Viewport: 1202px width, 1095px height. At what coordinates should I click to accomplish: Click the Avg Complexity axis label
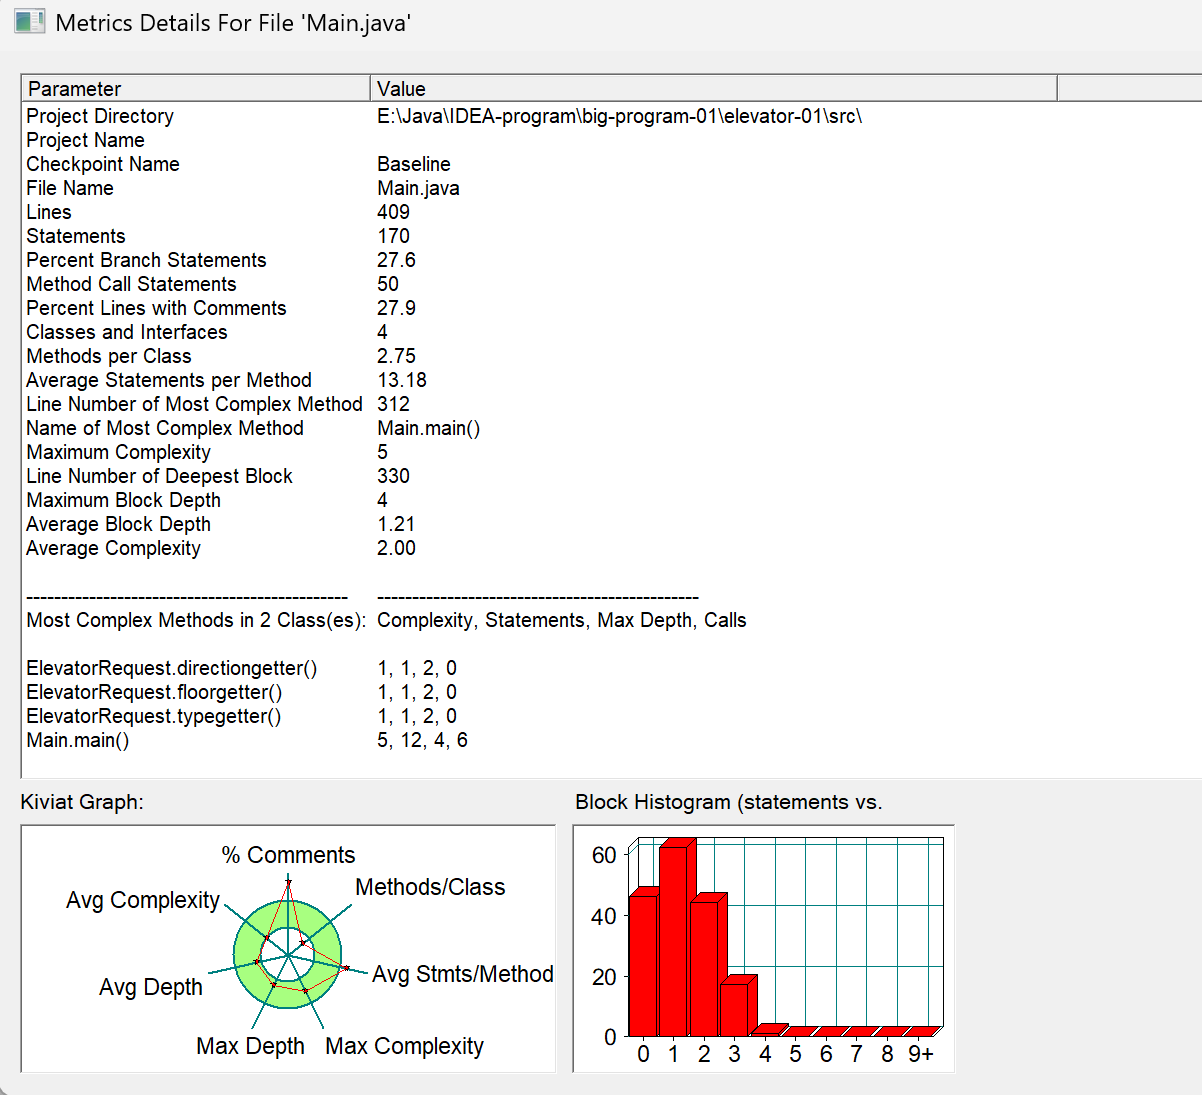click(143, 900)
